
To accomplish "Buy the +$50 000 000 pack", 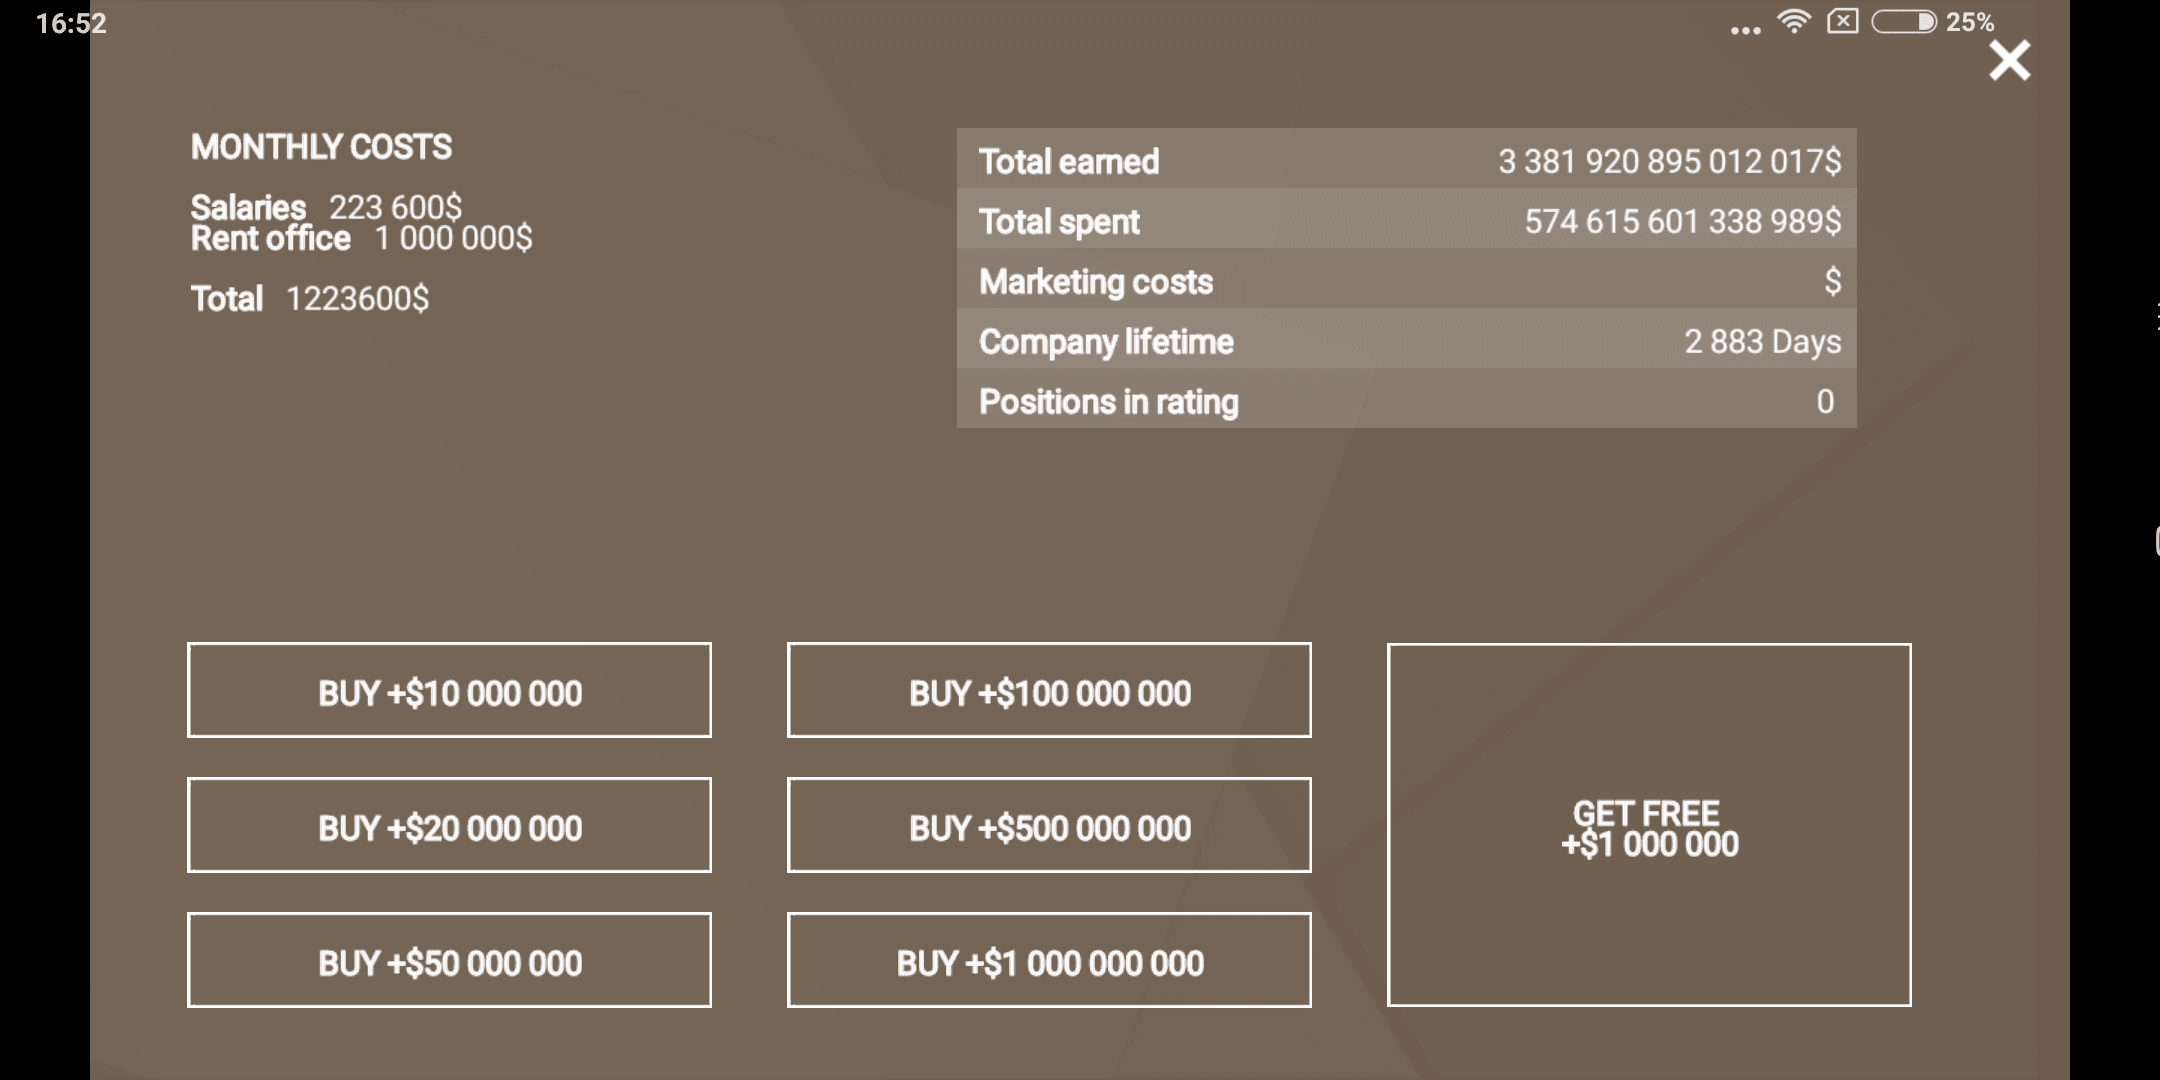I will coord(449,960).
